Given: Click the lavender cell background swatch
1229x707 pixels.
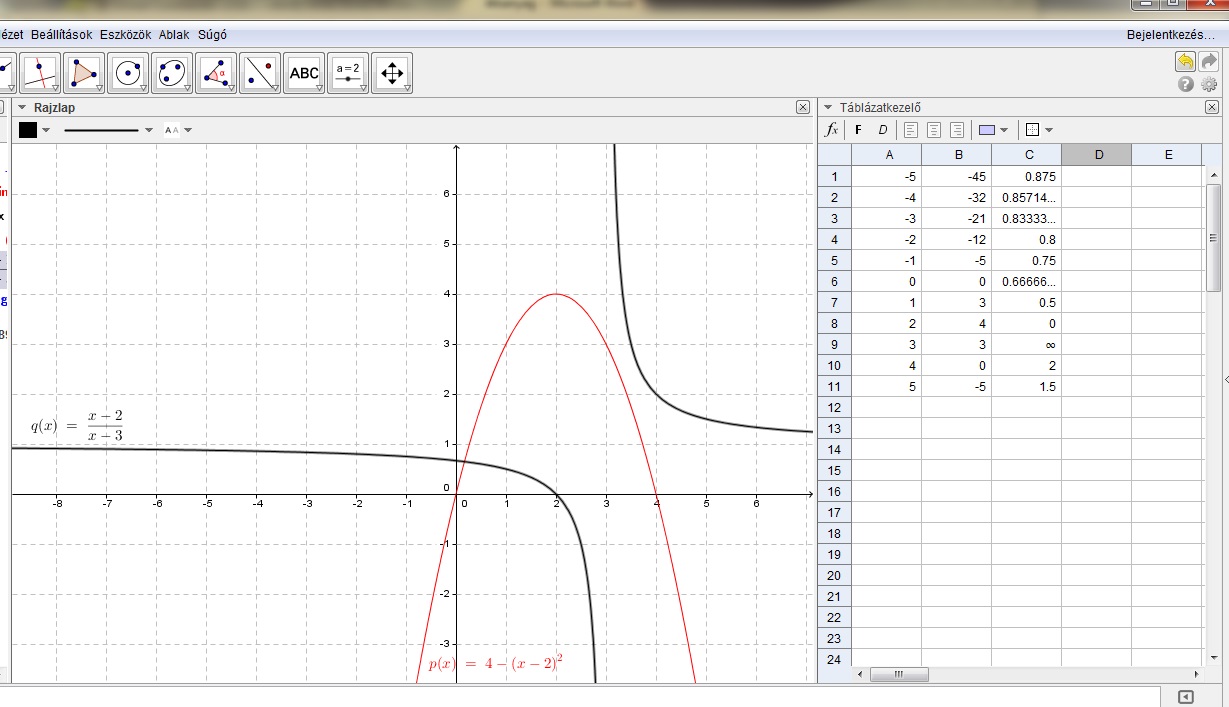Looking at the screenshot, I should 987,130.
